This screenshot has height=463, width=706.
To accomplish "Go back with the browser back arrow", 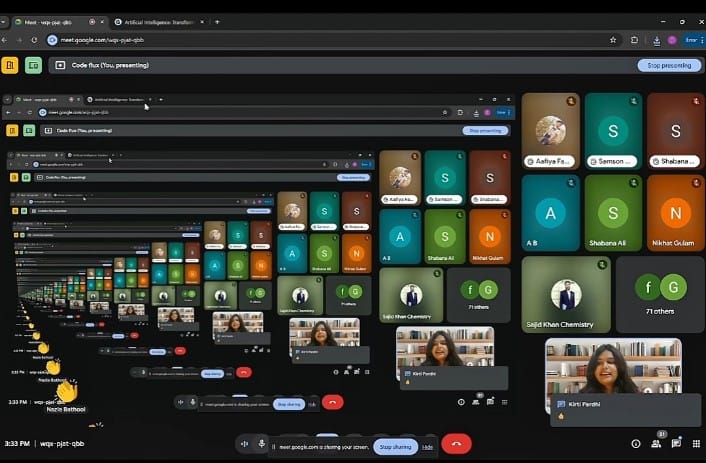I will pyautogui.click(x=4, y=40).
